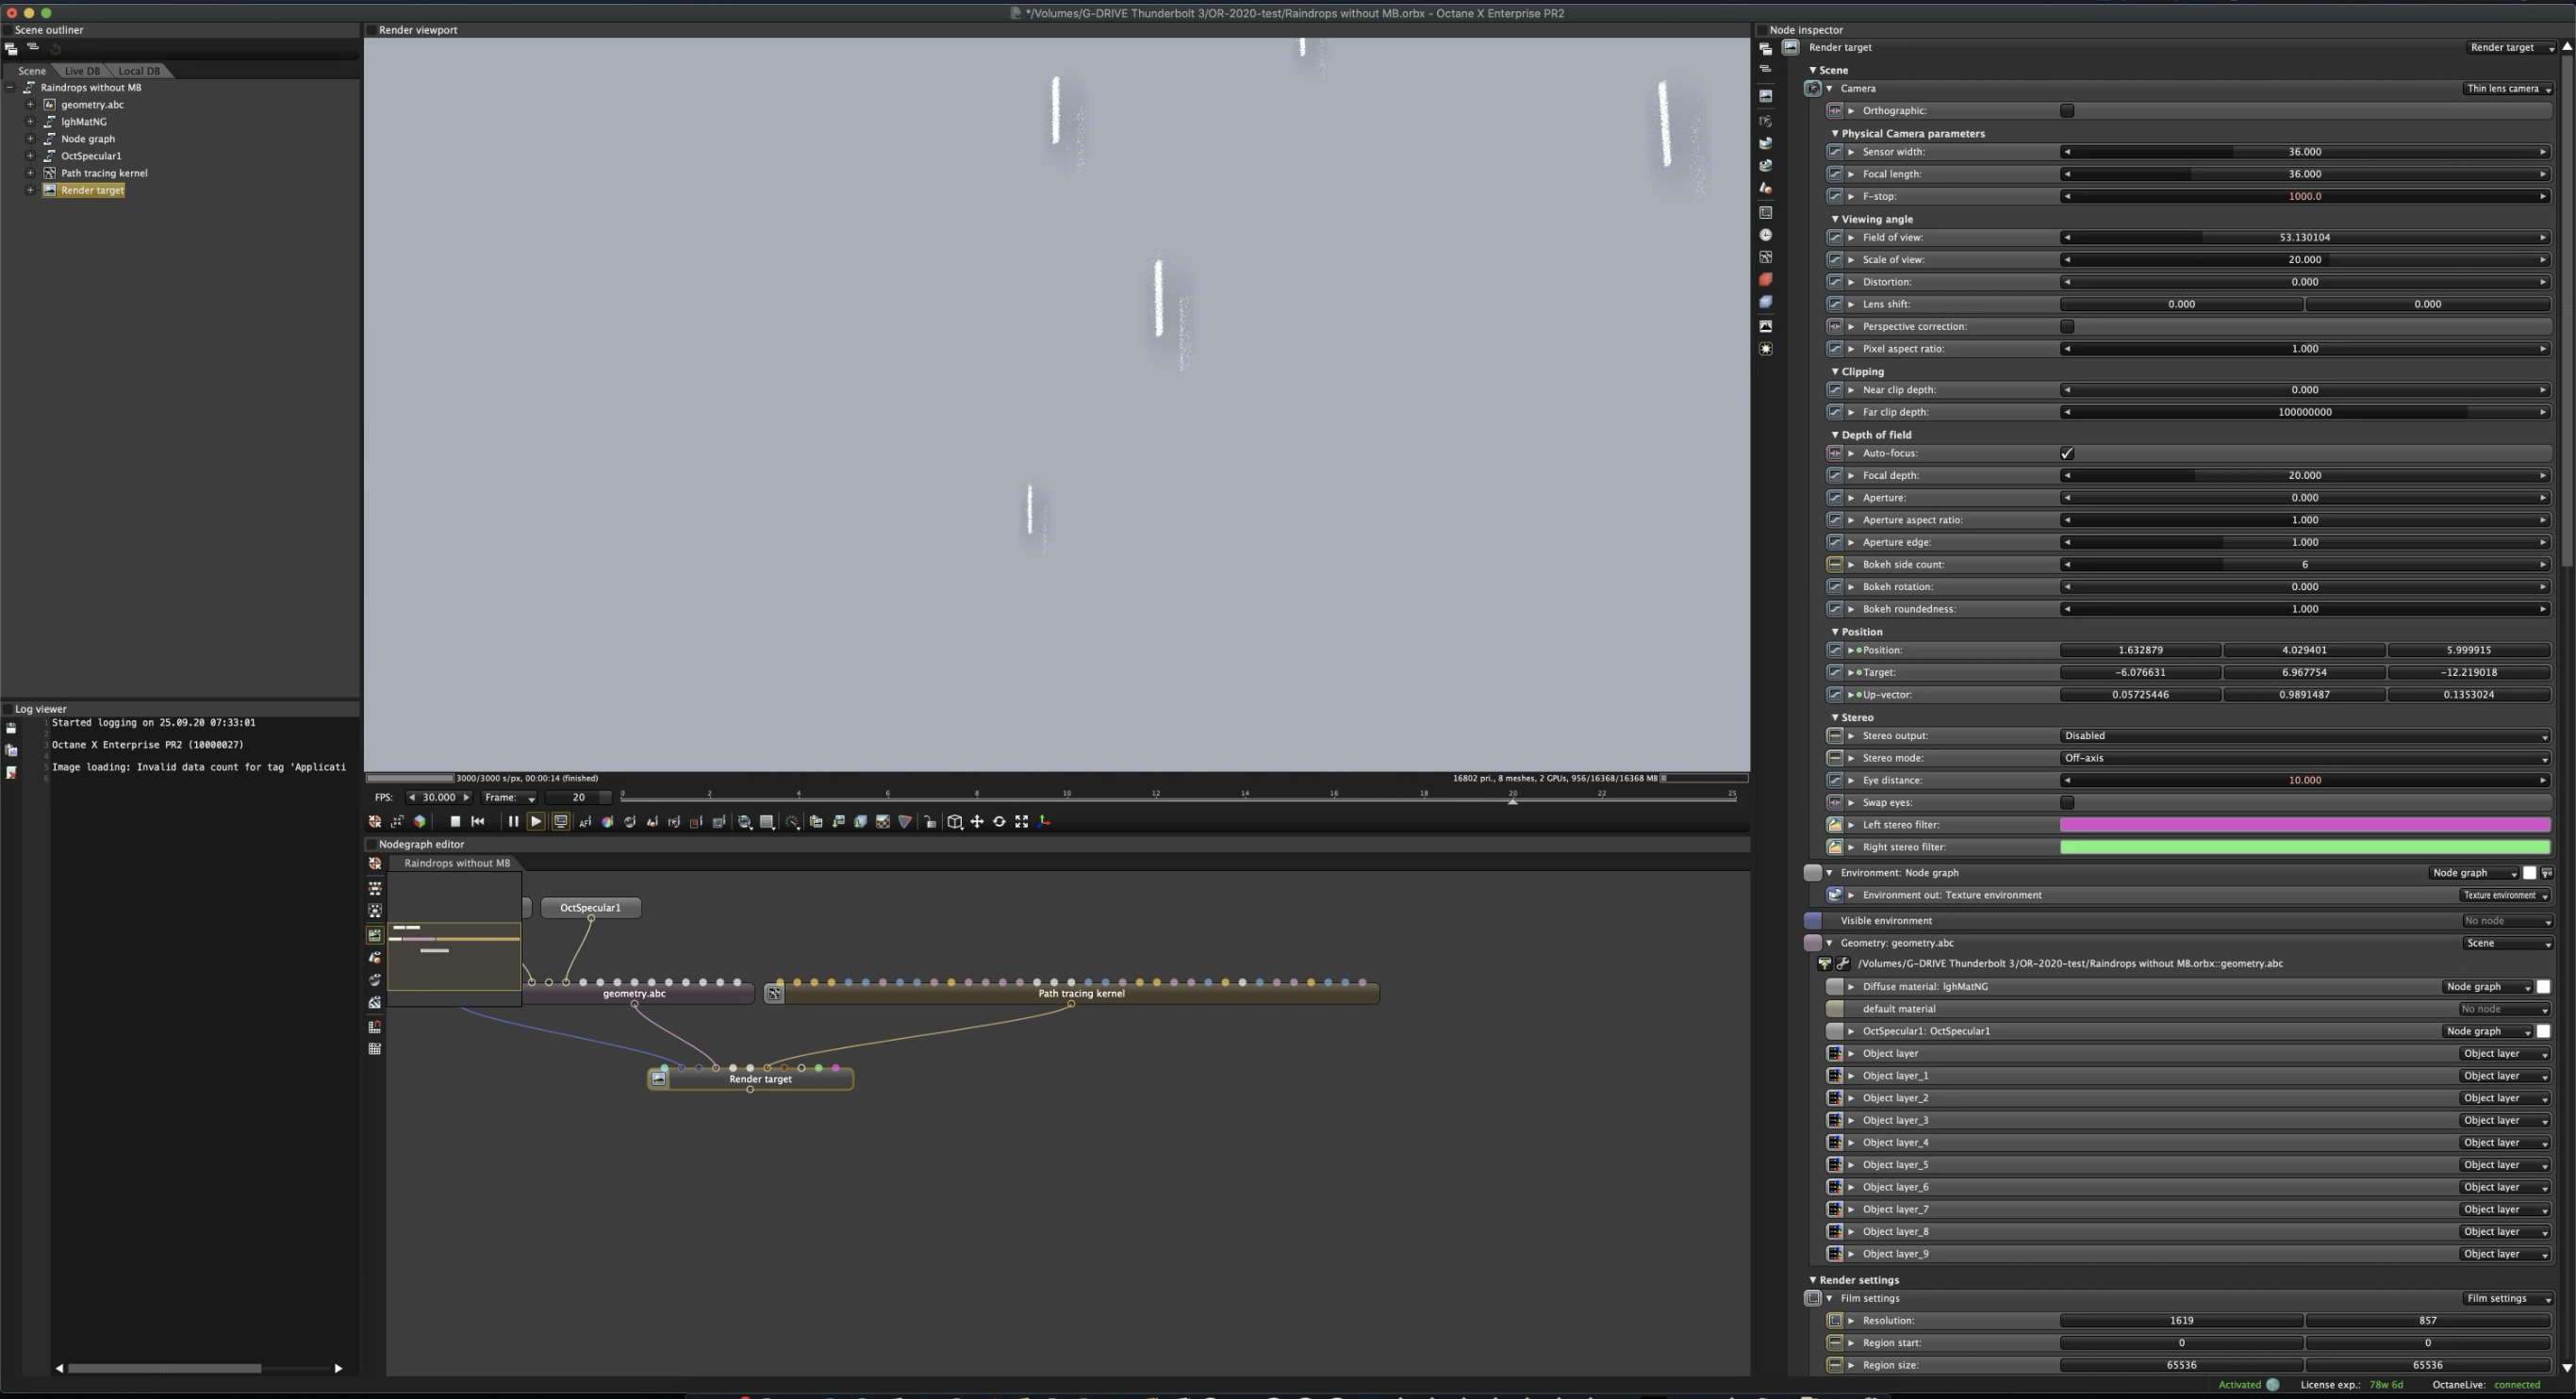Toggle the world axis icon

click(x=1044, y=822)
